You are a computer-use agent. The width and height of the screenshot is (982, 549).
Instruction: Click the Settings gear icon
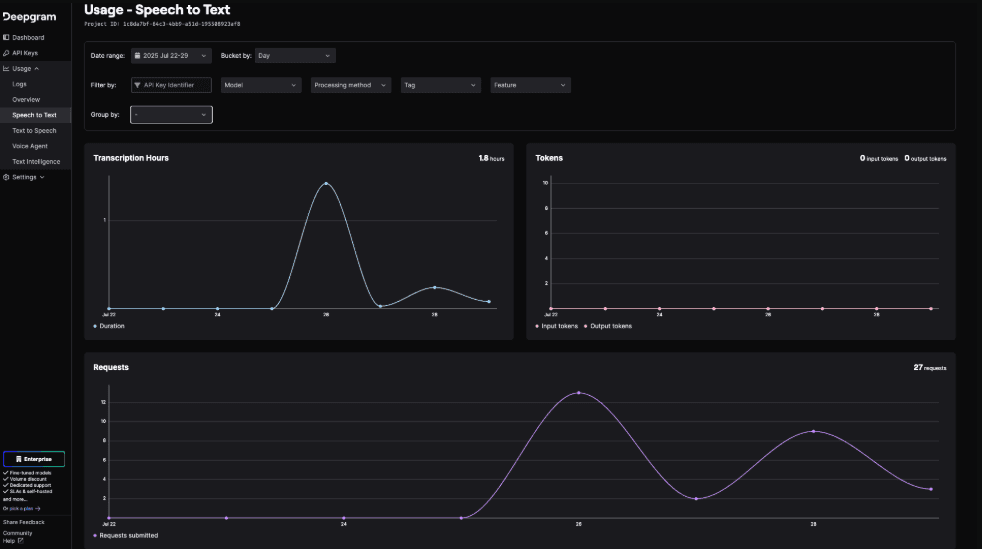6,177
